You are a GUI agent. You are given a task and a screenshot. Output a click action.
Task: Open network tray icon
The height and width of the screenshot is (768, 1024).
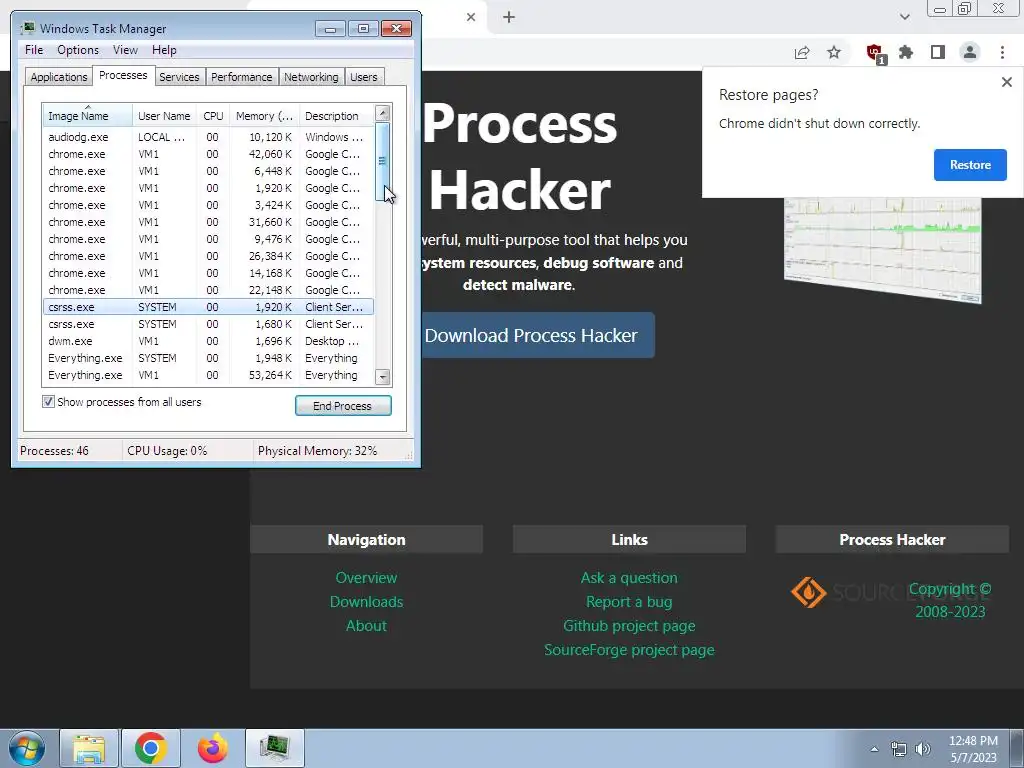[x=899, y=749]
